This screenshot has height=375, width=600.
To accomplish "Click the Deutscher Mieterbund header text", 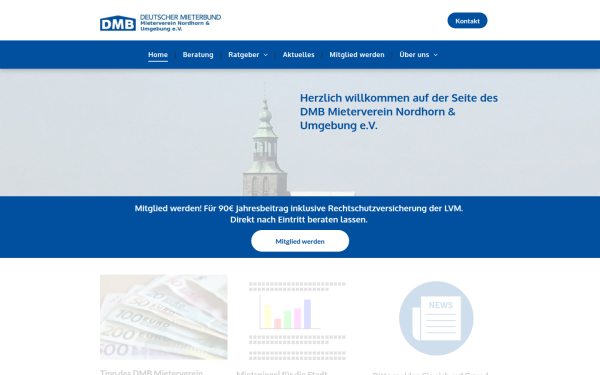I will (180, 17).
